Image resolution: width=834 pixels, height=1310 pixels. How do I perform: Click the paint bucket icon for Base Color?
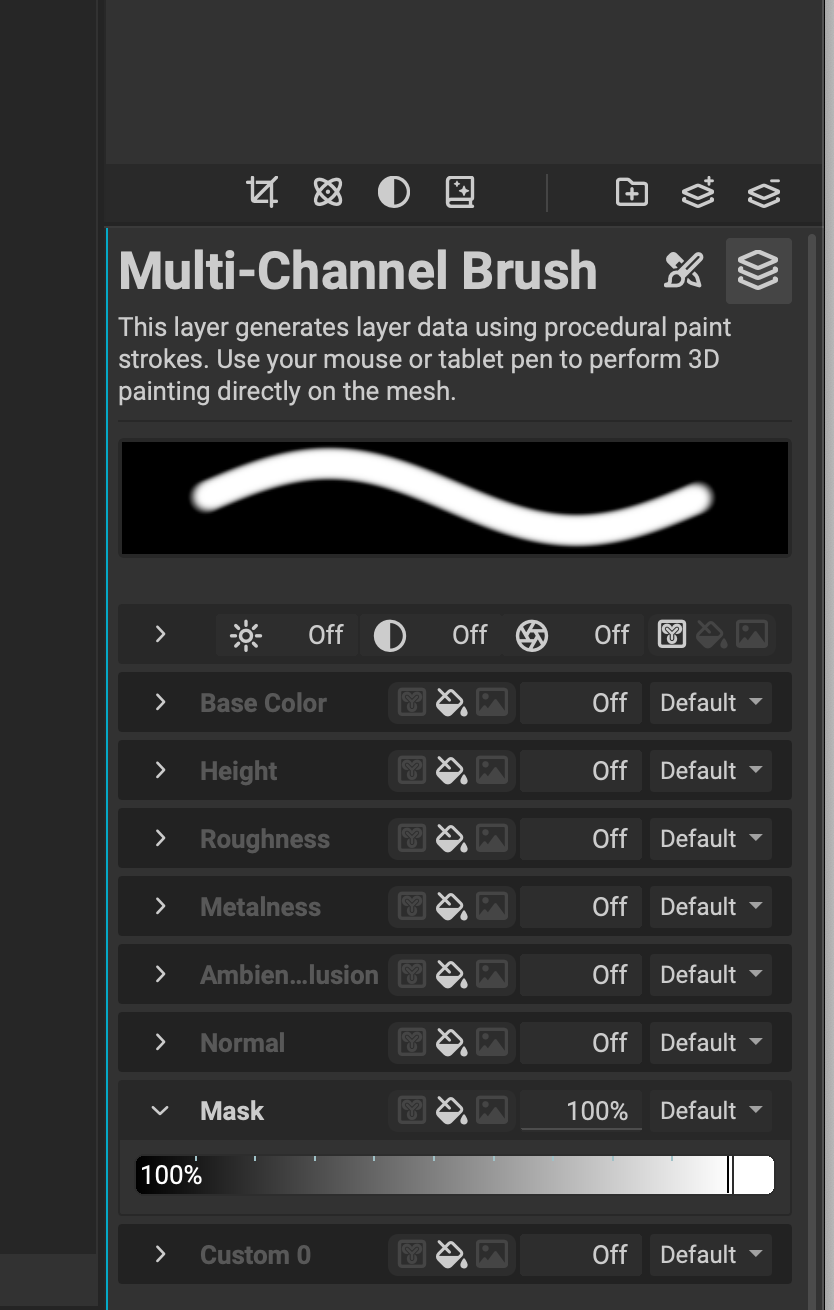451,703
